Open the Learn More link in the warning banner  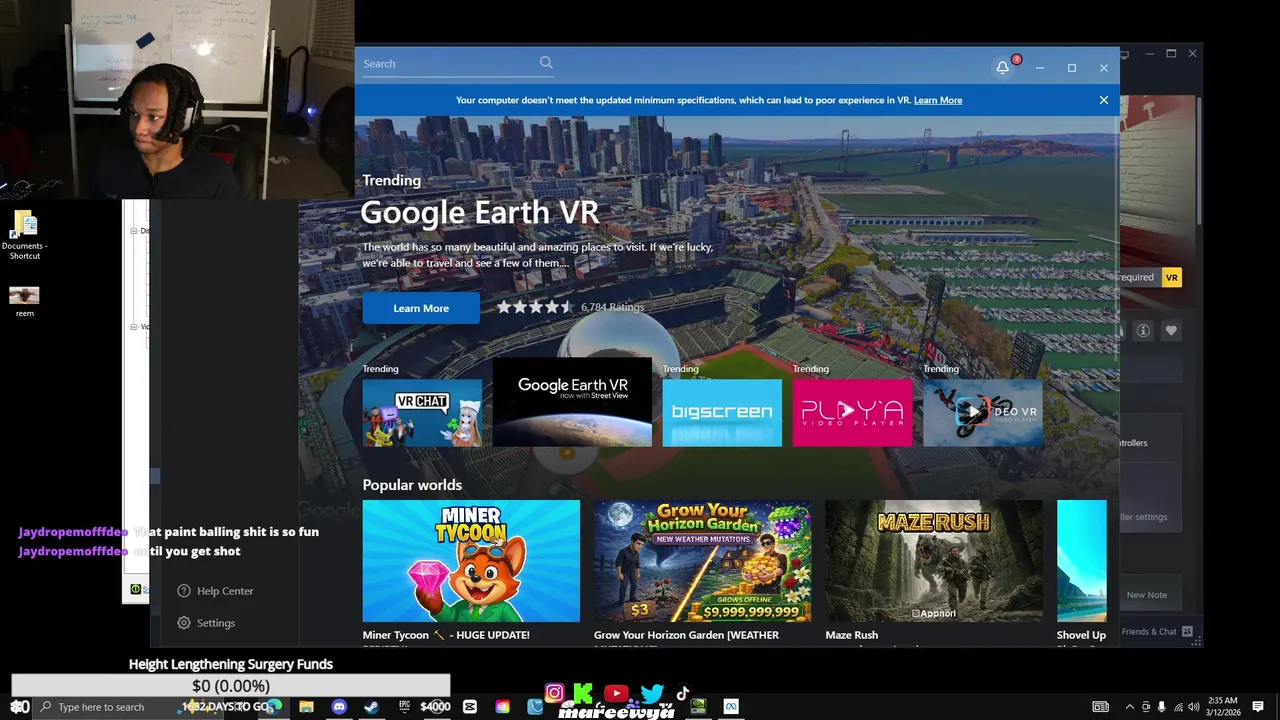tap(937, 100)
